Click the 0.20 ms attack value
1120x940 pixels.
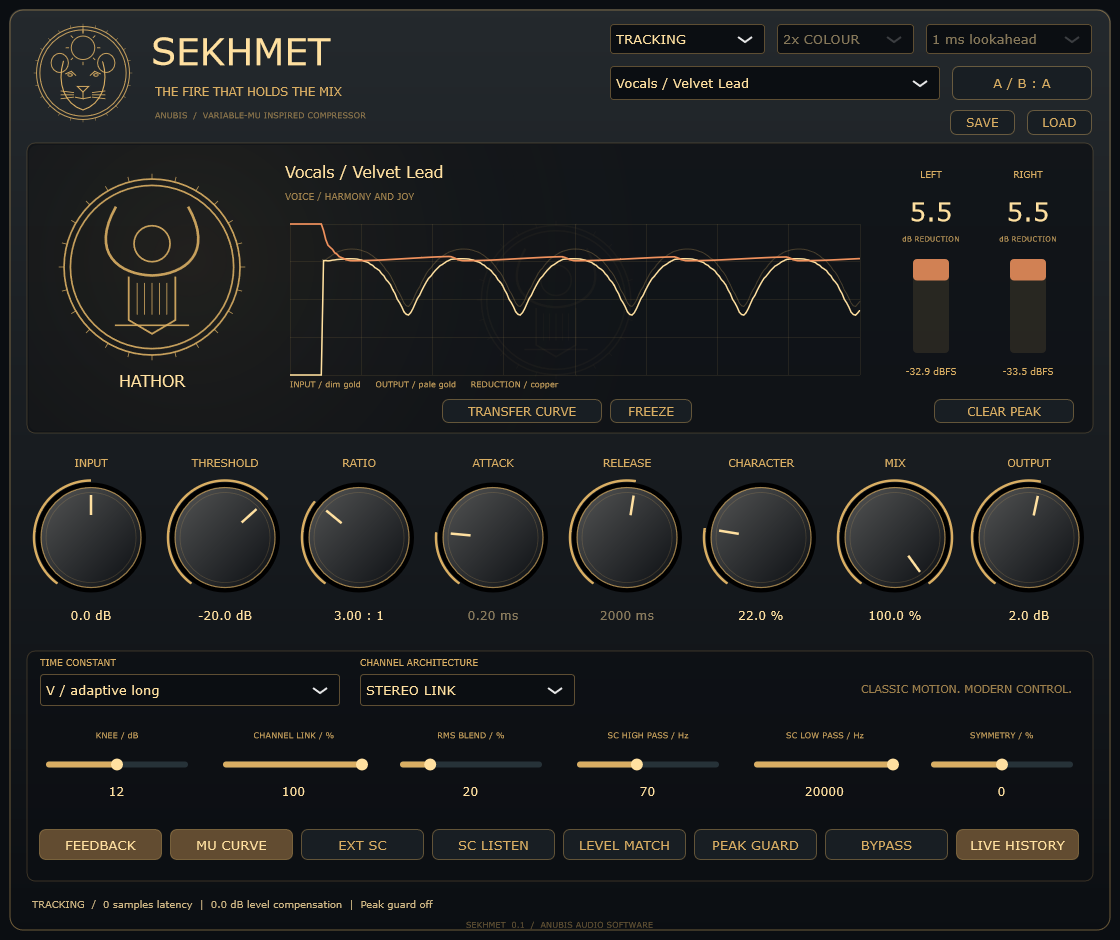tap(493, 616)
